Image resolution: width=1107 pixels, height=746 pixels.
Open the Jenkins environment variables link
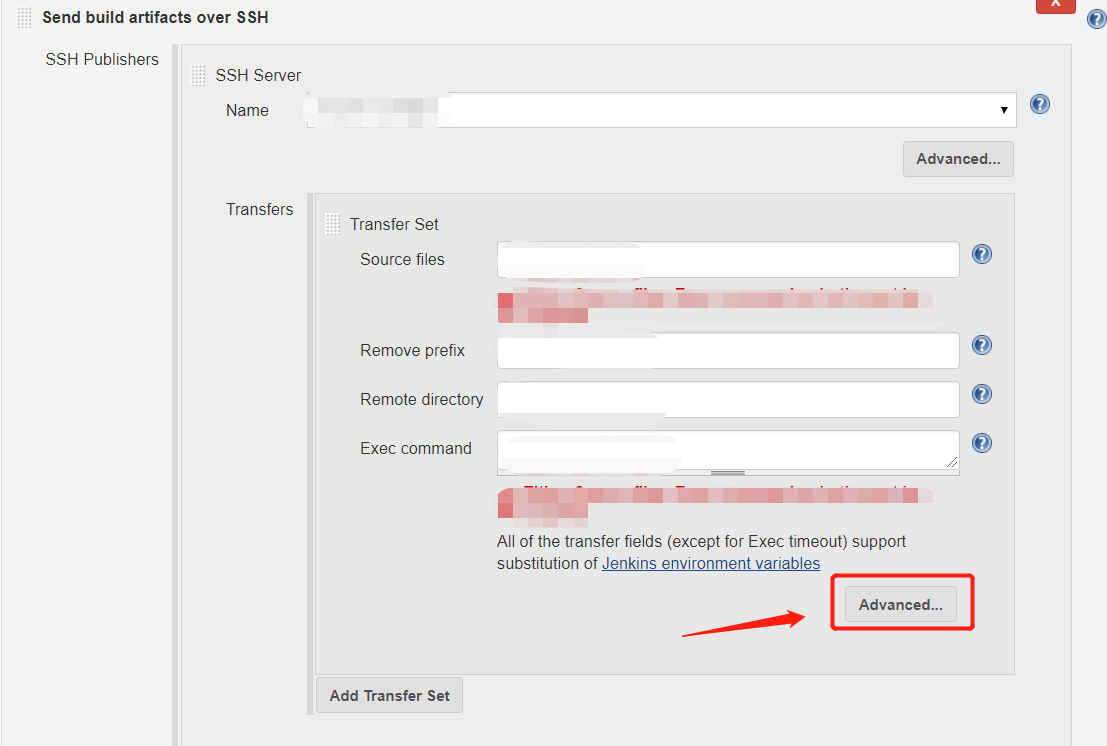(710, 563)
